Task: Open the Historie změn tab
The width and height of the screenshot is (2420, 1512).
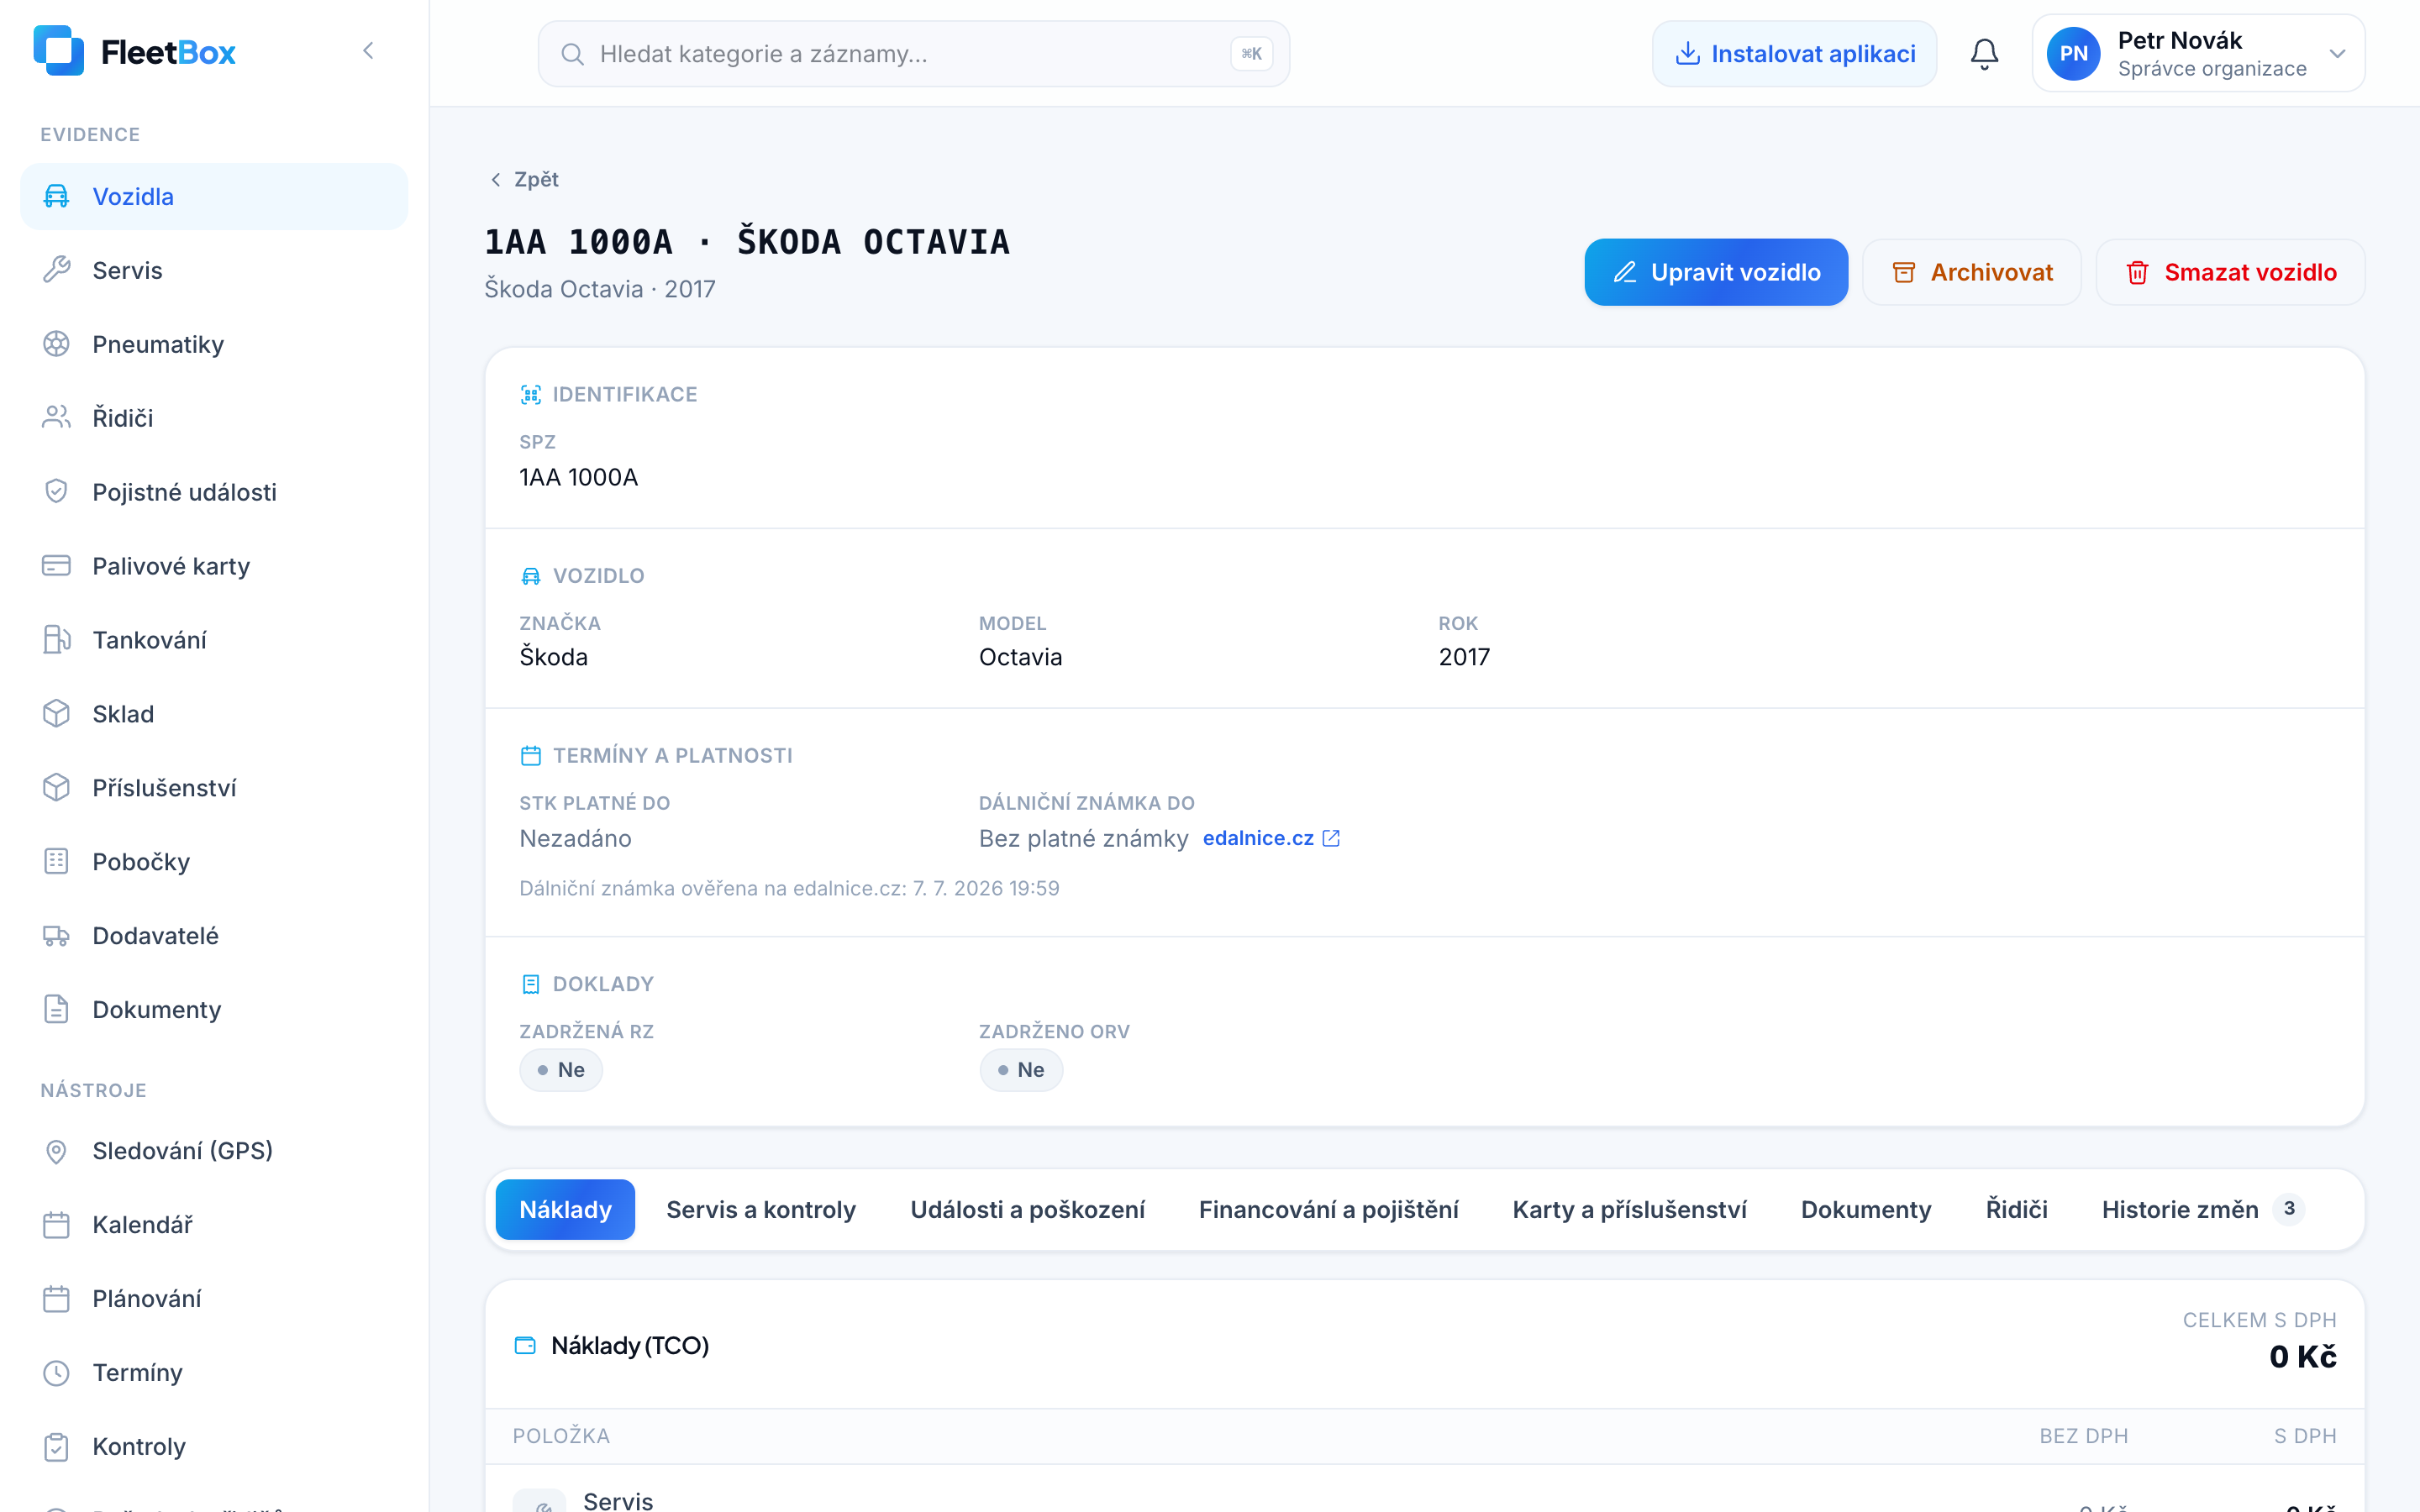Action: [x=2203, y=1210]
